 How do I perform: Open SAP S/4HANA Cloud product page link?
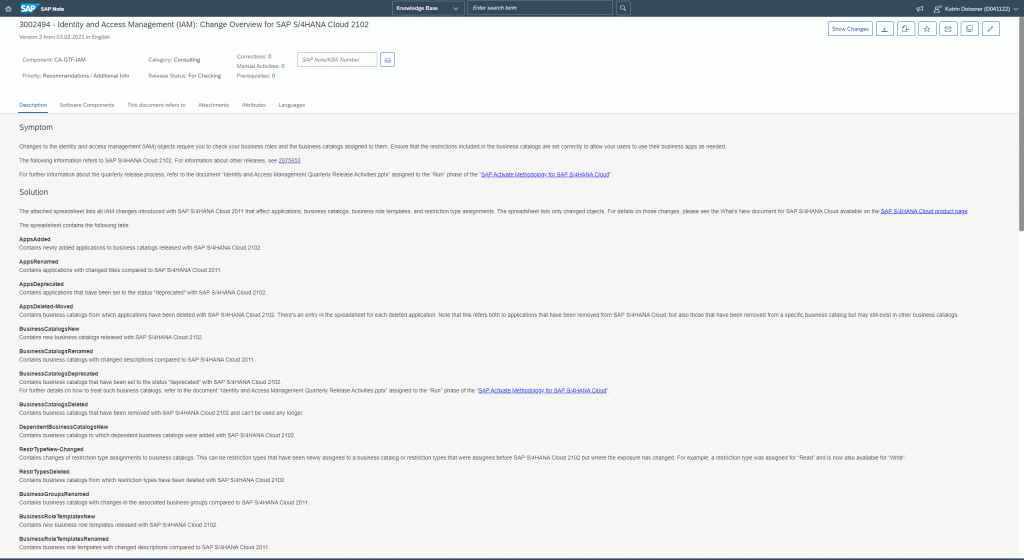[923, 211]
